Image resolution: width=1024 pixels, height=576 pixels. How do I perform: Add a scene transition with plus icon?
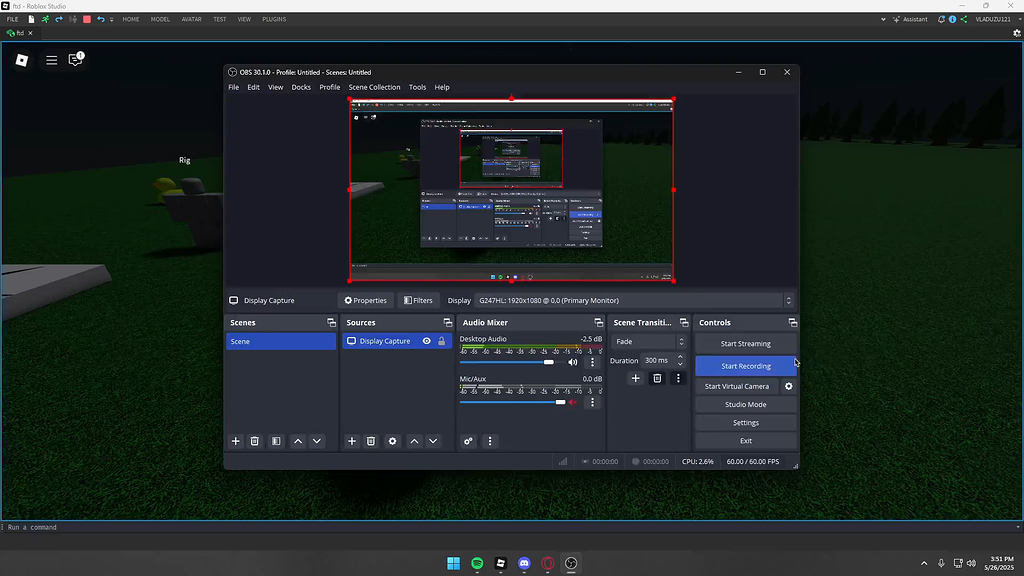(x=635, y=378)
